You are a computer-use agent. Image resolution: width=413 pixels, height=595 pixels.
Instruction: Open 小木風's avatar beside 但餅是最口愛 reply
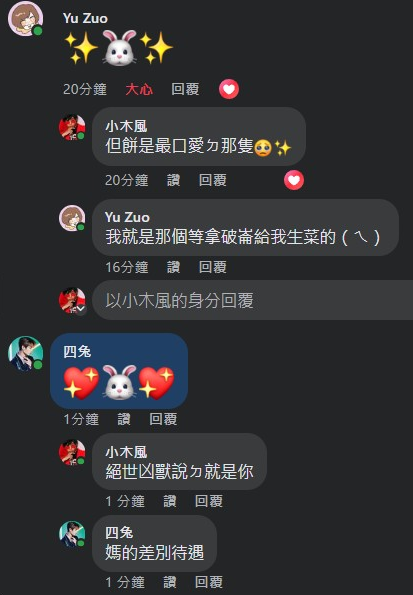pyautogui.click(x=72, y=127)
